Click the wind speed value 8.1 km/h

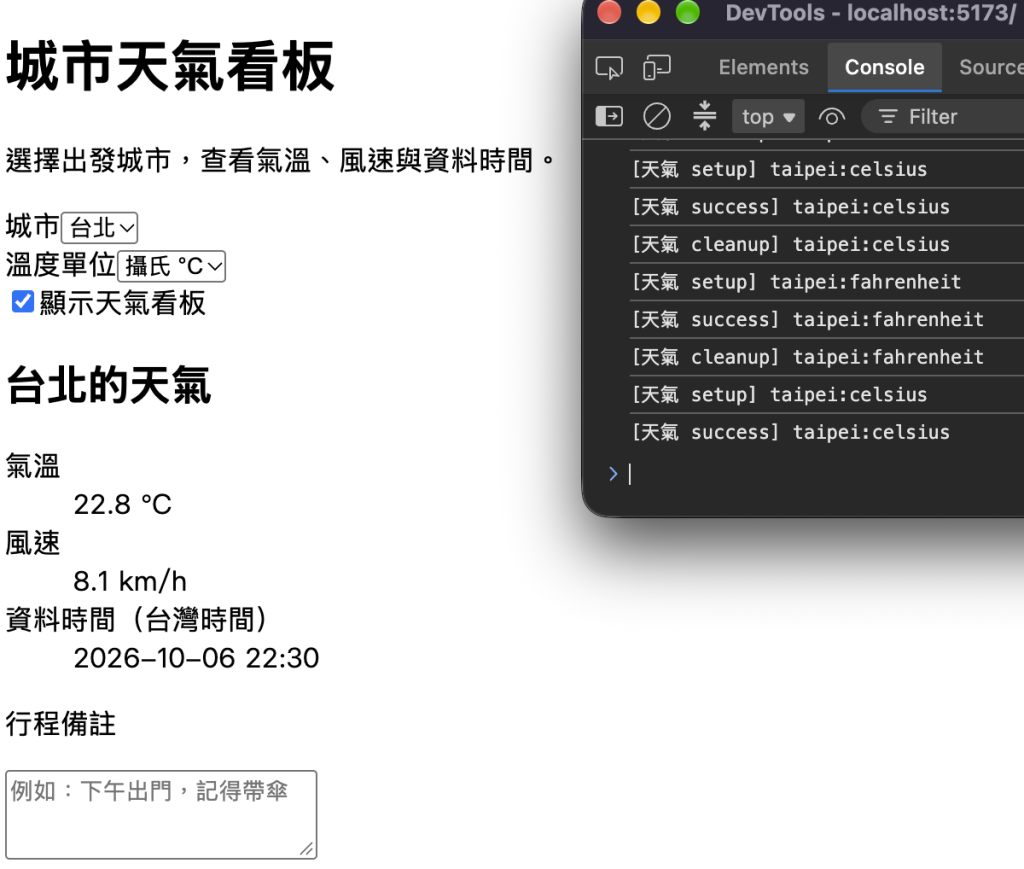(130, 581)
